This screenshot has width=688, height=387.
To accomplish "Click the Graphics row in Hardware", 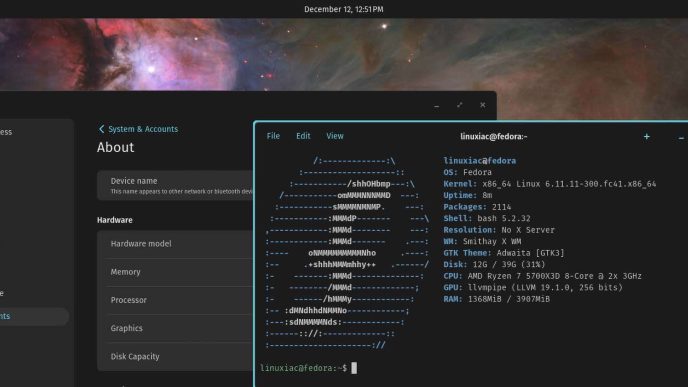I will [176, 328].
